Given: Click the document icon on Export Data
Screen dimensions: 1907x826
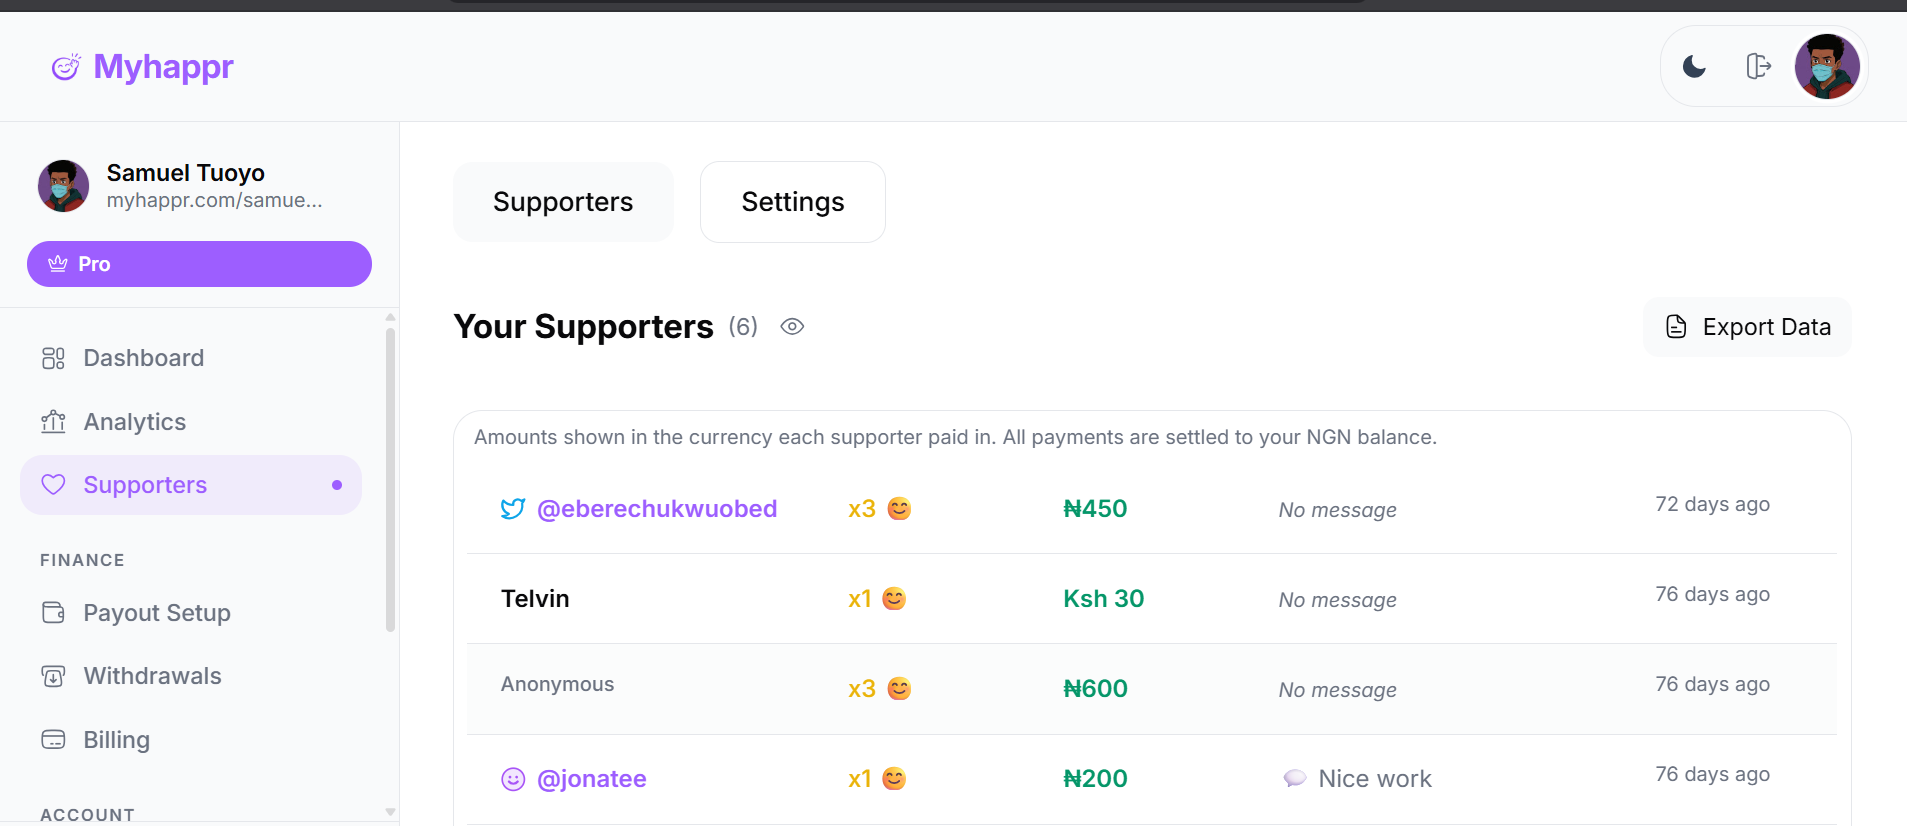Looking at the screenshot, I should (x=1676, y=327).
